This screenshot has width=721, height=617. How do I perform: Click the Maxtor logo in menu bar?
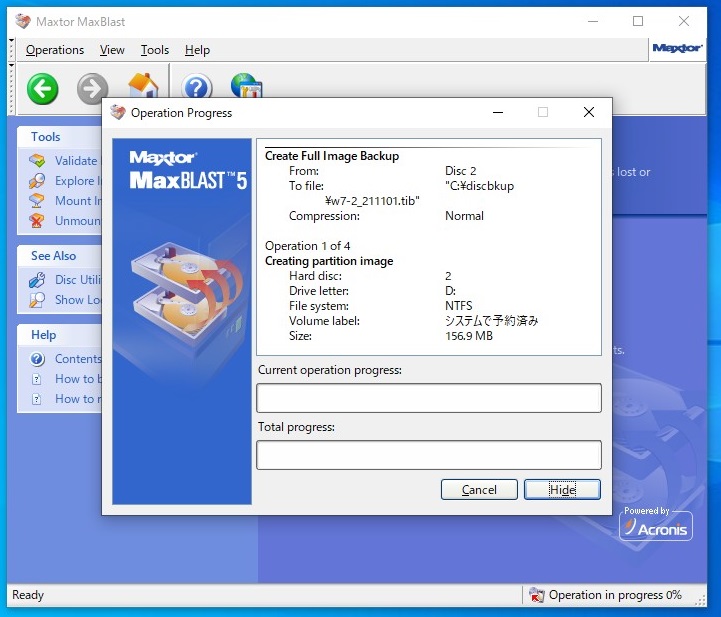677,48
